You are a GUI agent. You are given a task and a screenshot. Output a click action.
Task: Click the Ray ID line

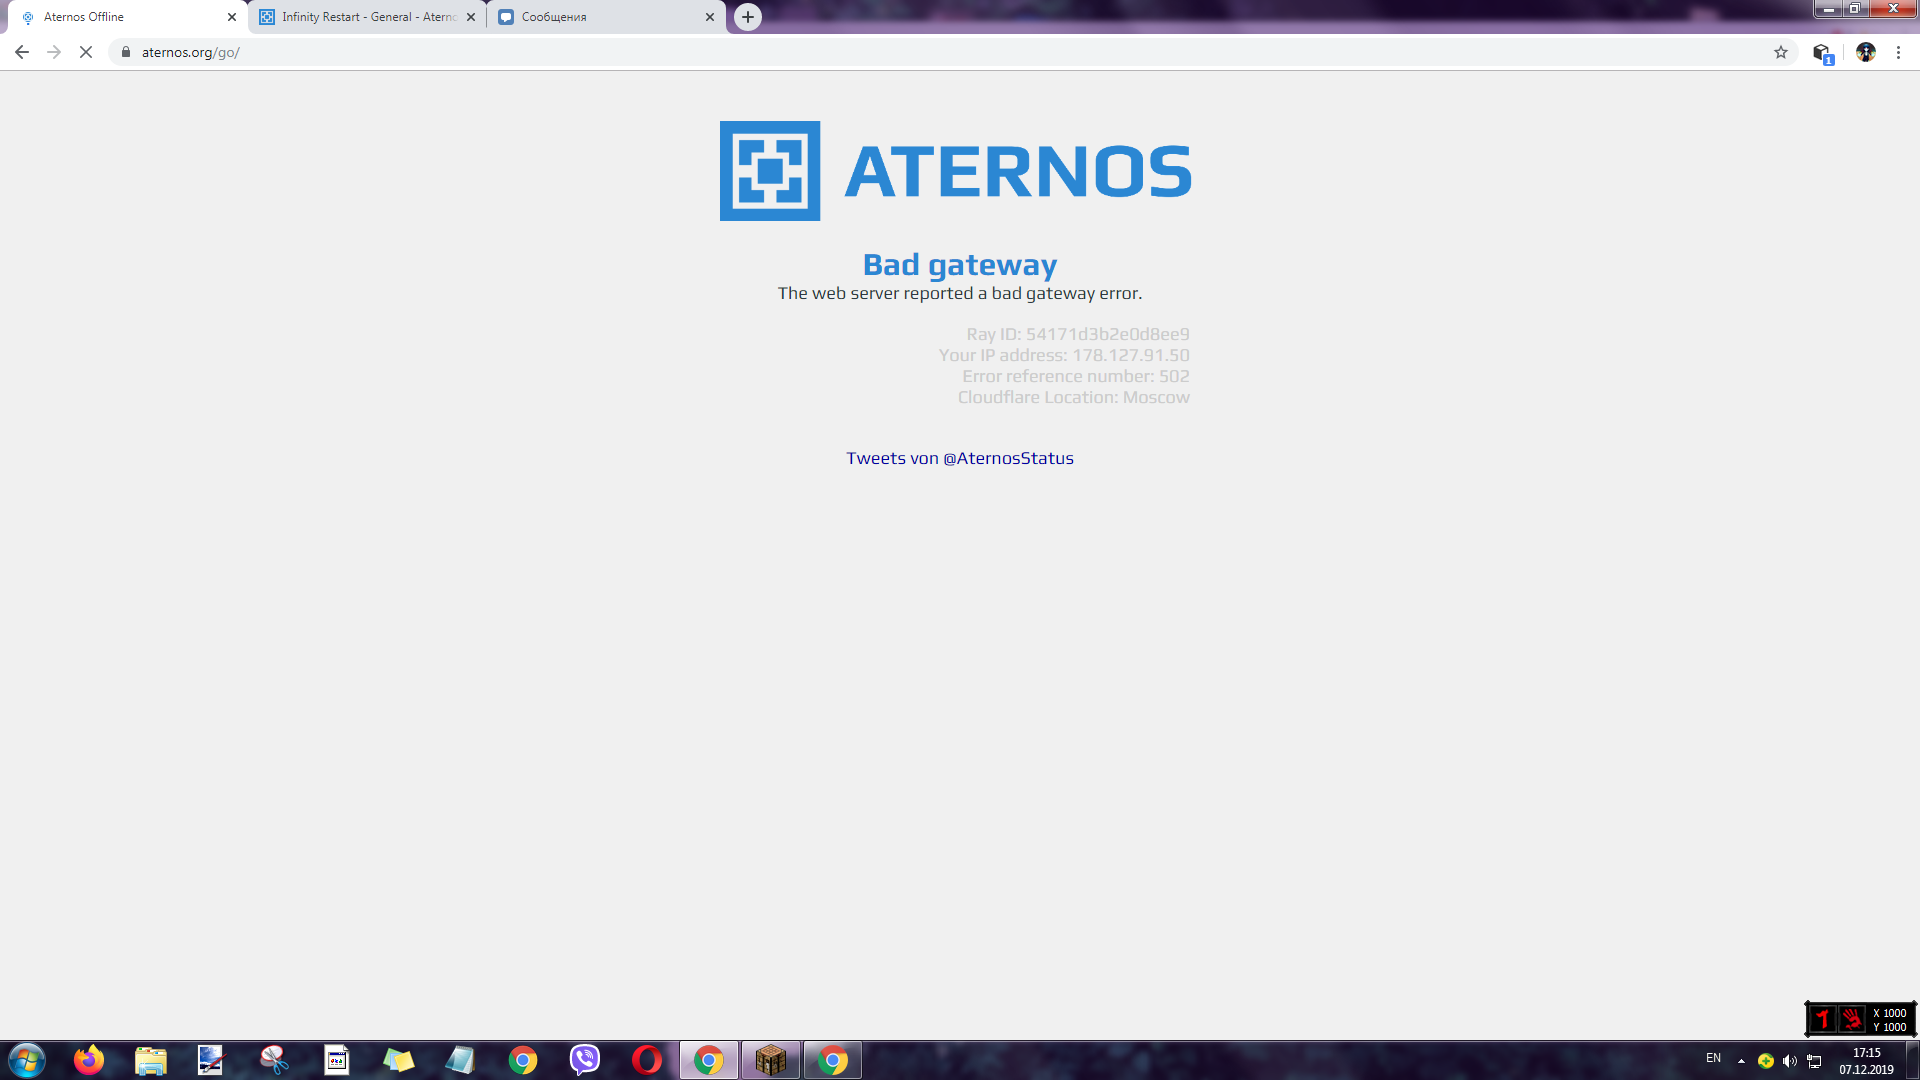point(1078,334)
